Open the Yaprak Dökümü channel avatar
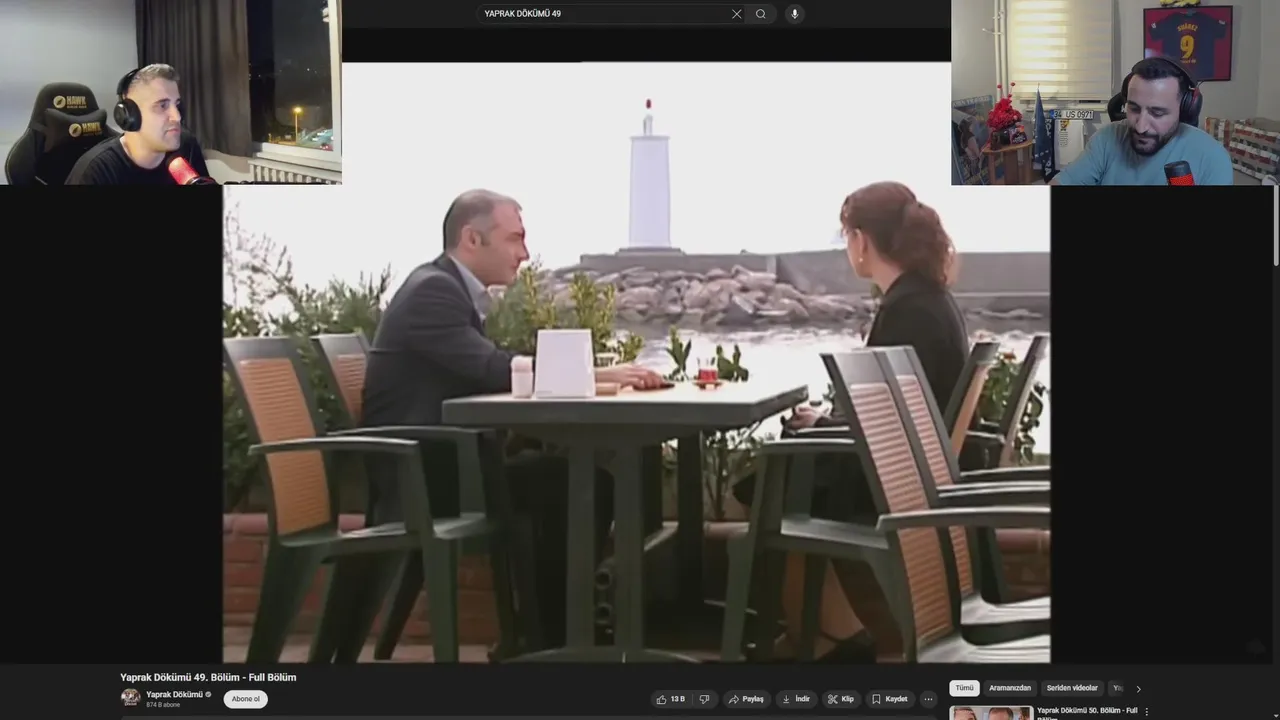This screenshot has height=720, width=1280. point(131,697)
